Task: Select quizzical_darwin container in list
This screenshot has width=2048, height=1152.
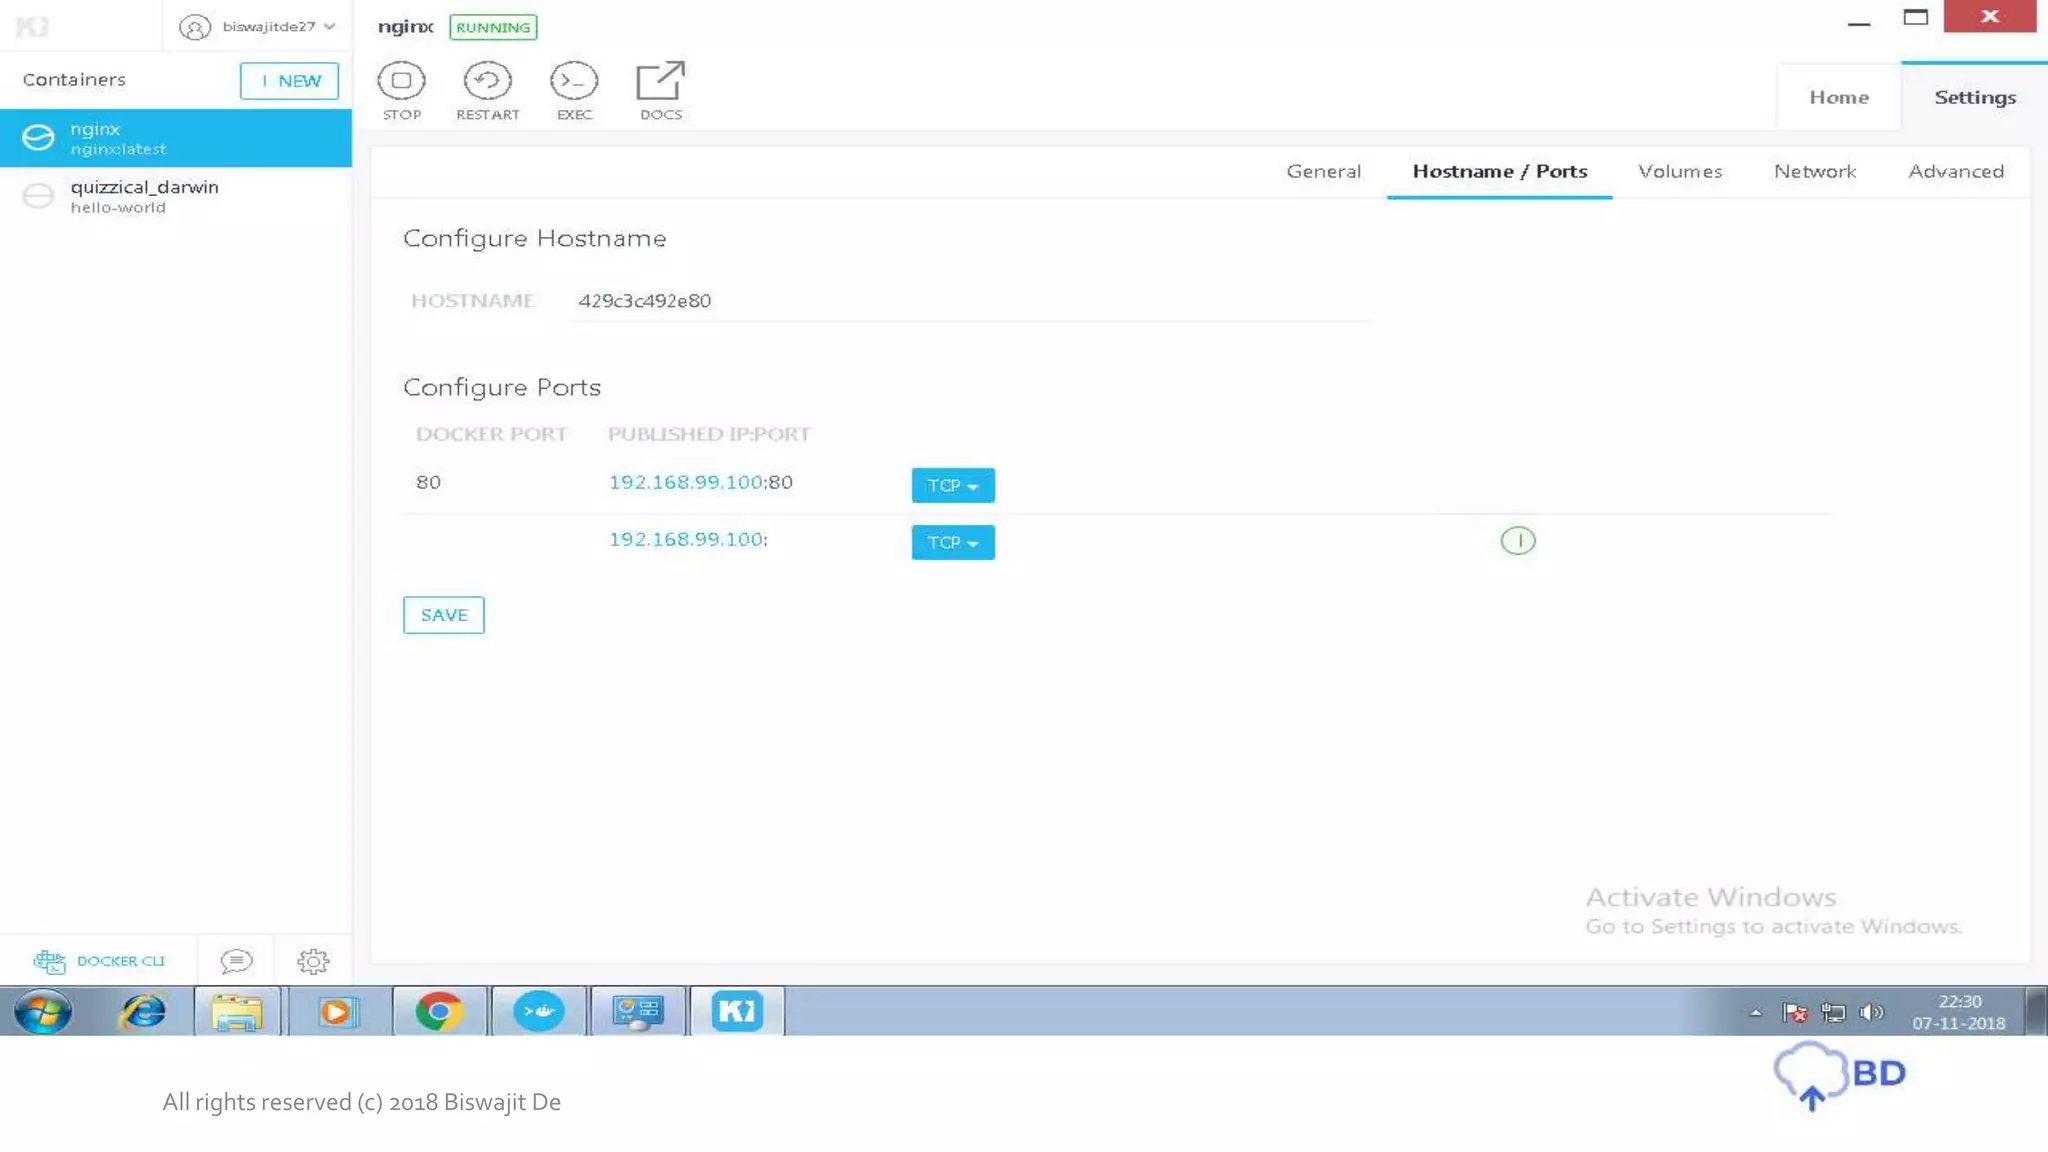Action: [144, 196]
